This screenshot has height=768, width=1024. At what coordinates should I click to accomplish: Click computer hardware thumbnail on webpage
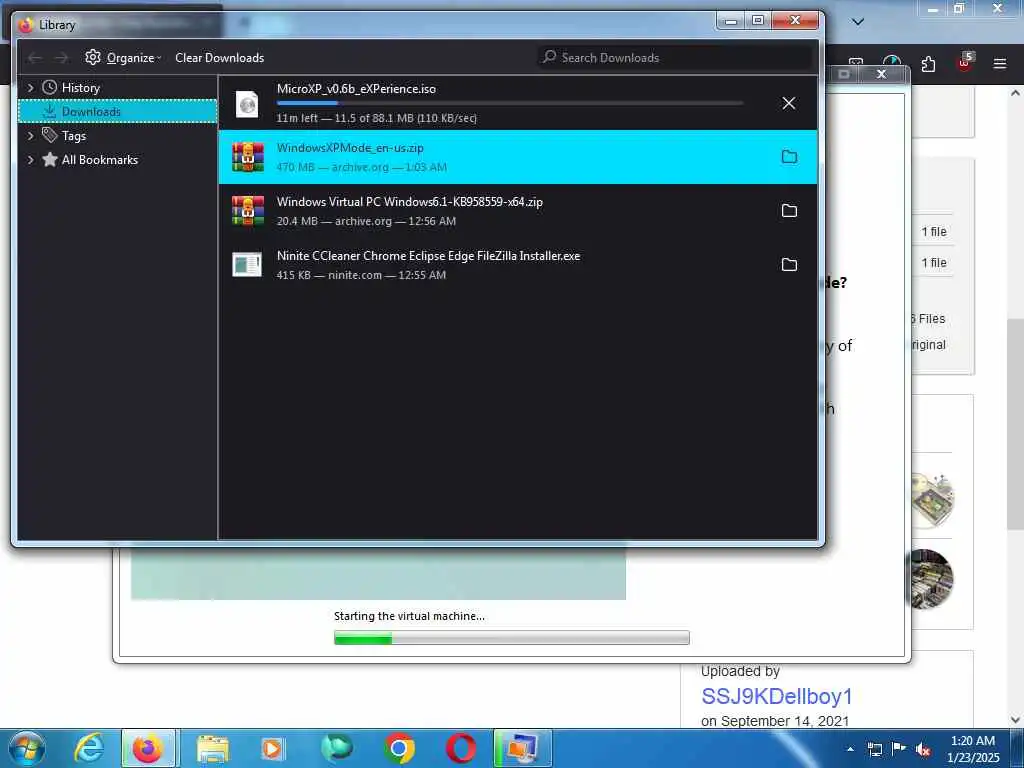click(931, 580)
